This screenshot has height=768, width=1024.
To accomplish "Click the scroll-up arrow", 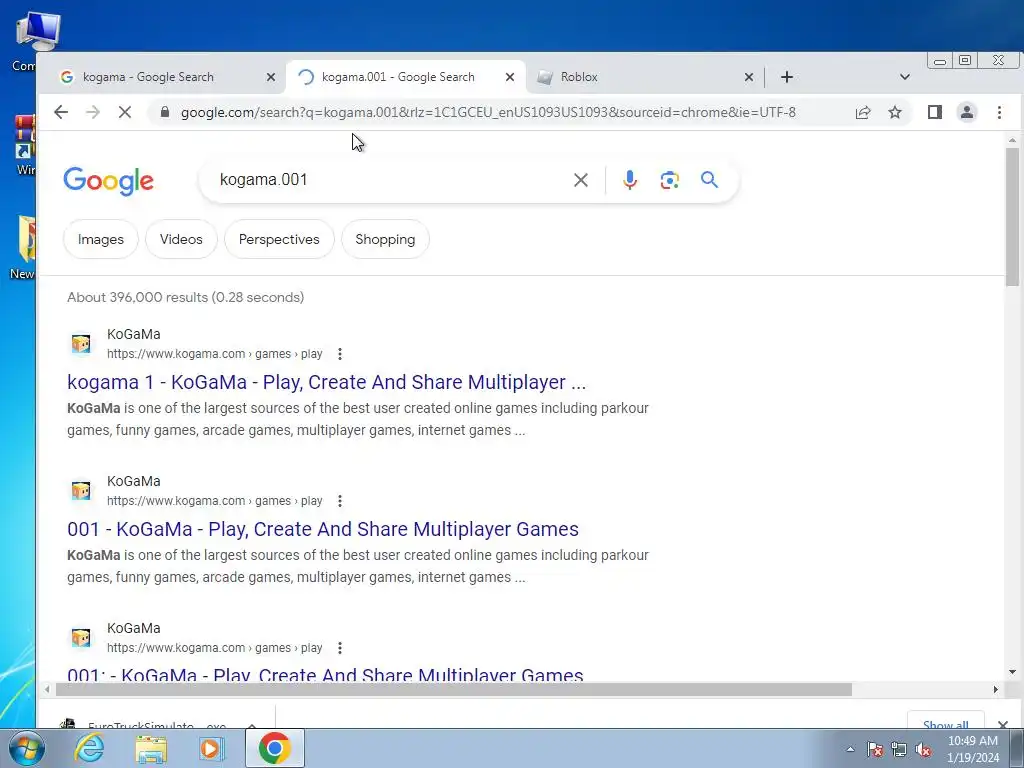I will pos(1012,140).
